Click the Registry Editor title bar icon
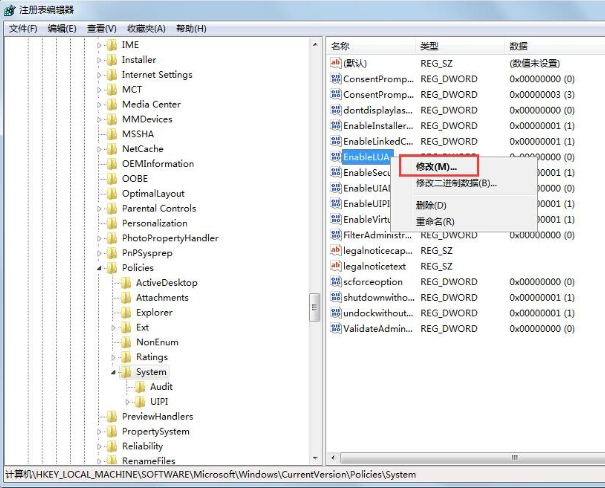 pyautogui.click(x=9, y=10)
